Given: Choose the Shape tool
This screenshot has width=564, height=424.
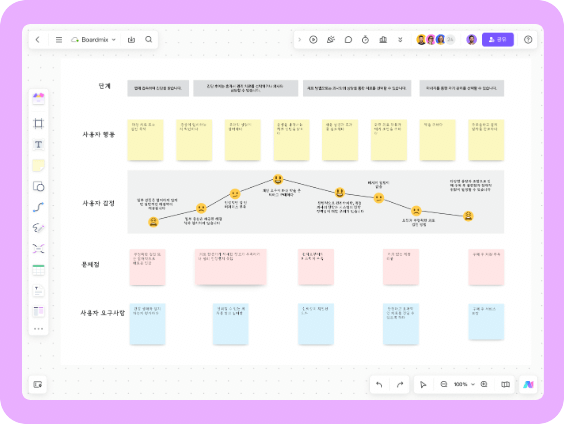Looking at the screenshot, I should [38, 186].
